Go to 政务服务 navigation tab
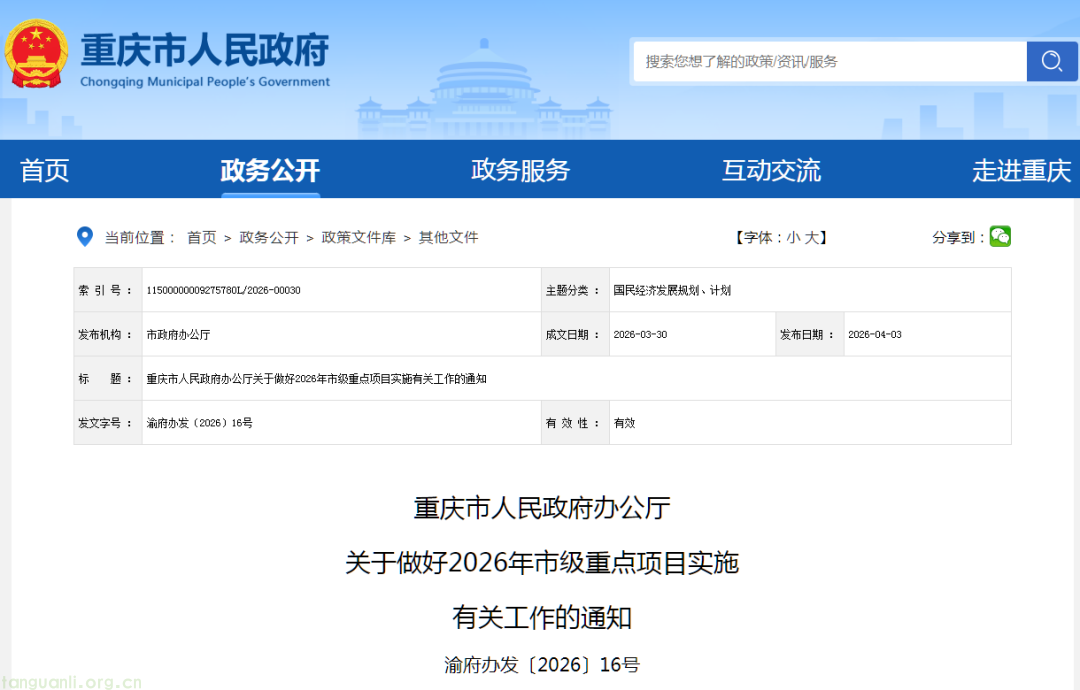This screenshot has height=690, width=1080. (x=520, y=170)
